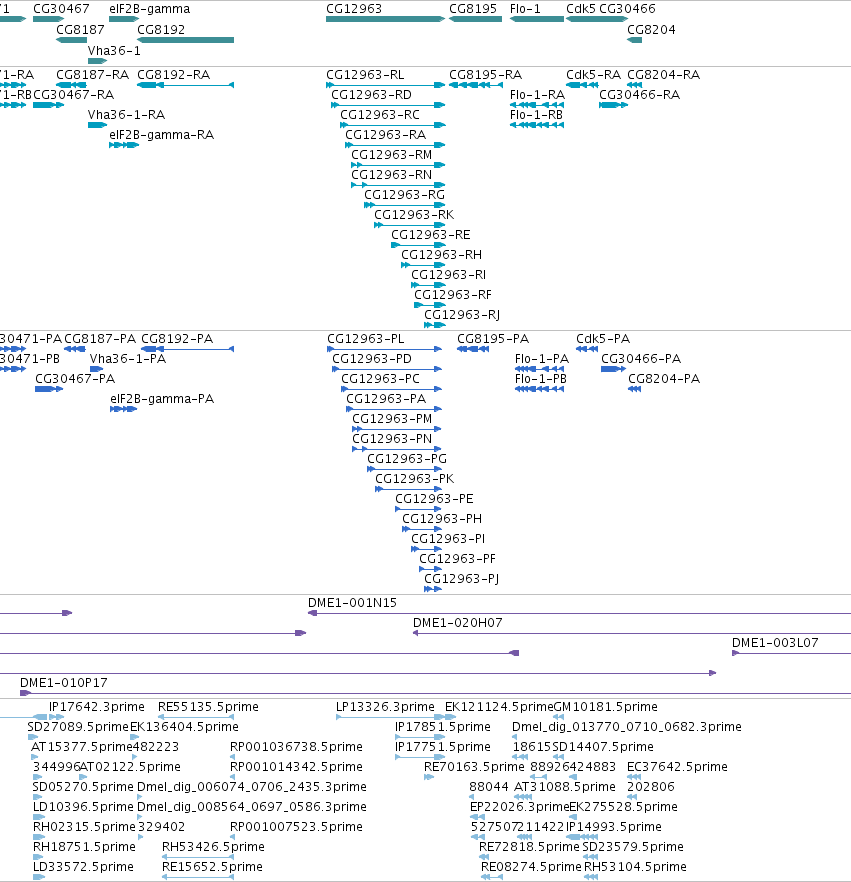
Task: Select EST RP001036738.5prime
Action: click(232, 757)
